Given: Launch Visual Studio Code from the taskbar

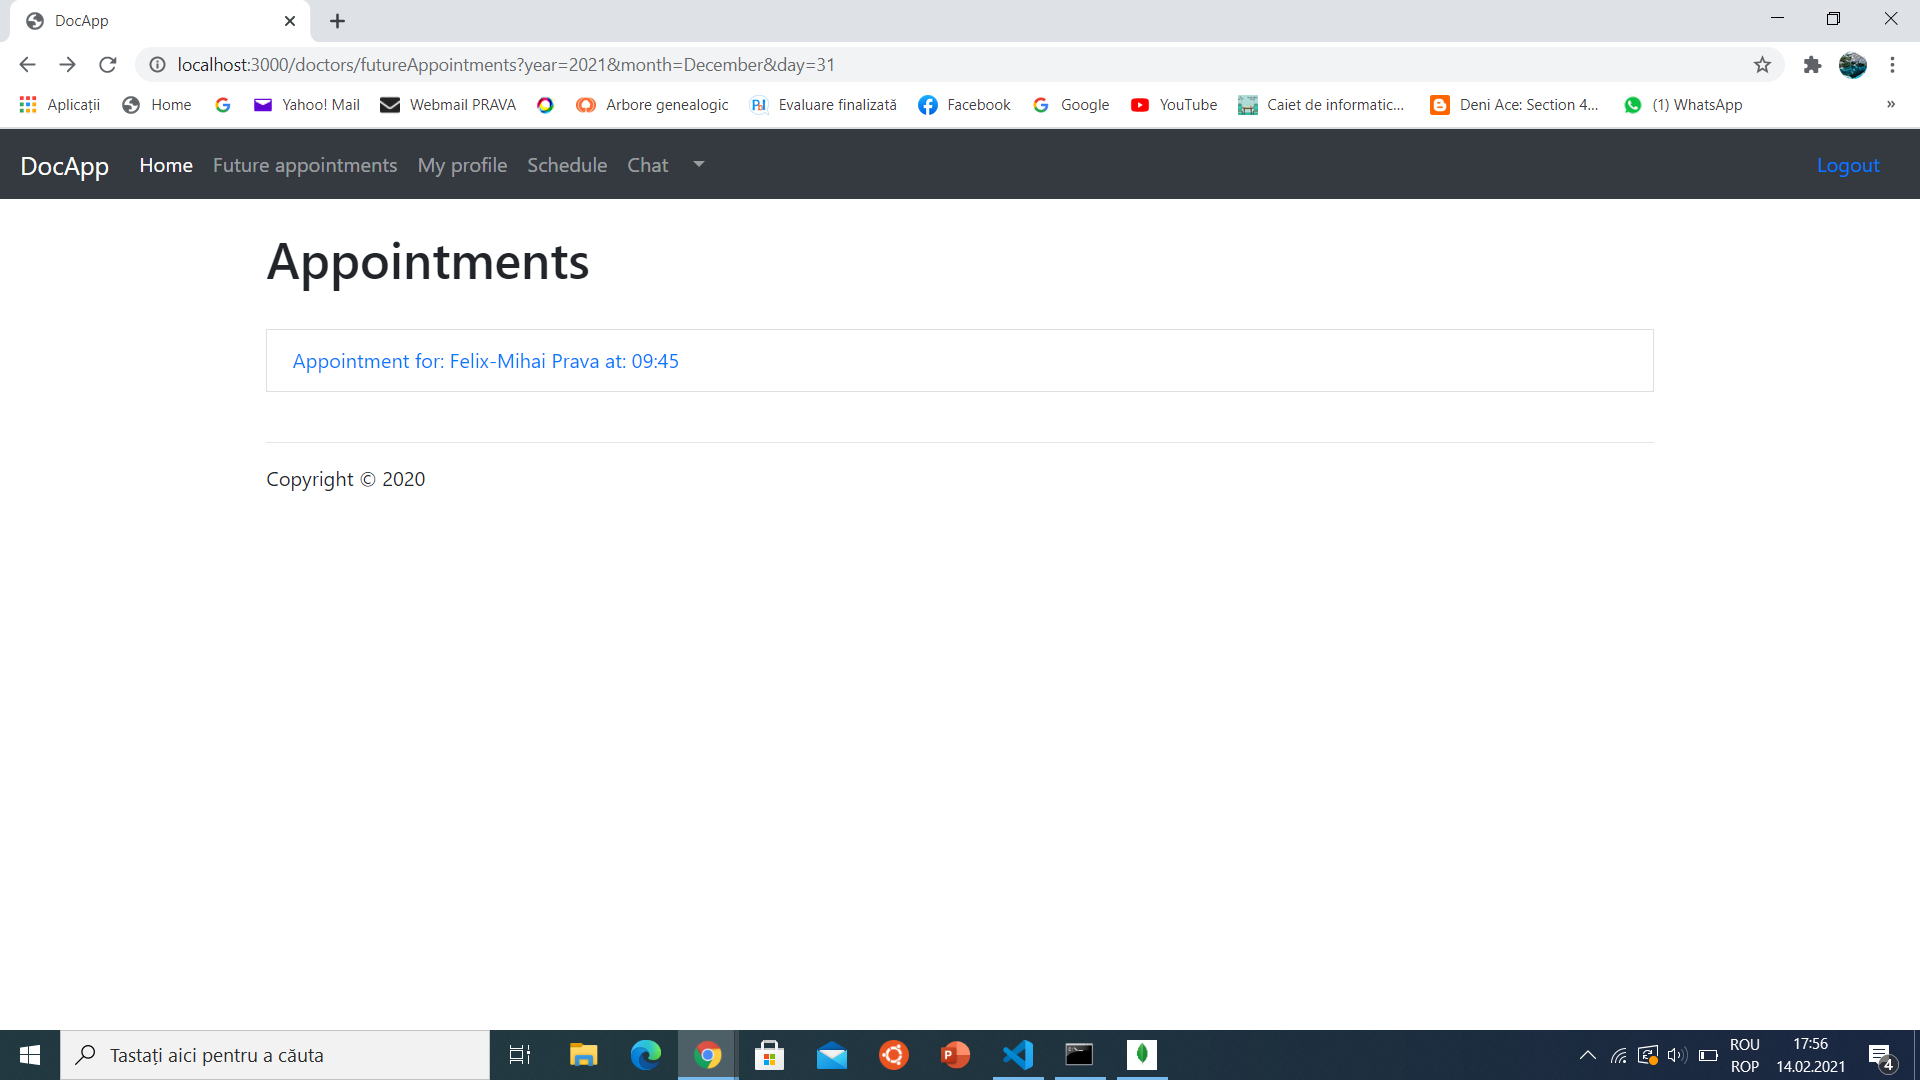Looking at the screenshot, I should tap(1017, 1054).
